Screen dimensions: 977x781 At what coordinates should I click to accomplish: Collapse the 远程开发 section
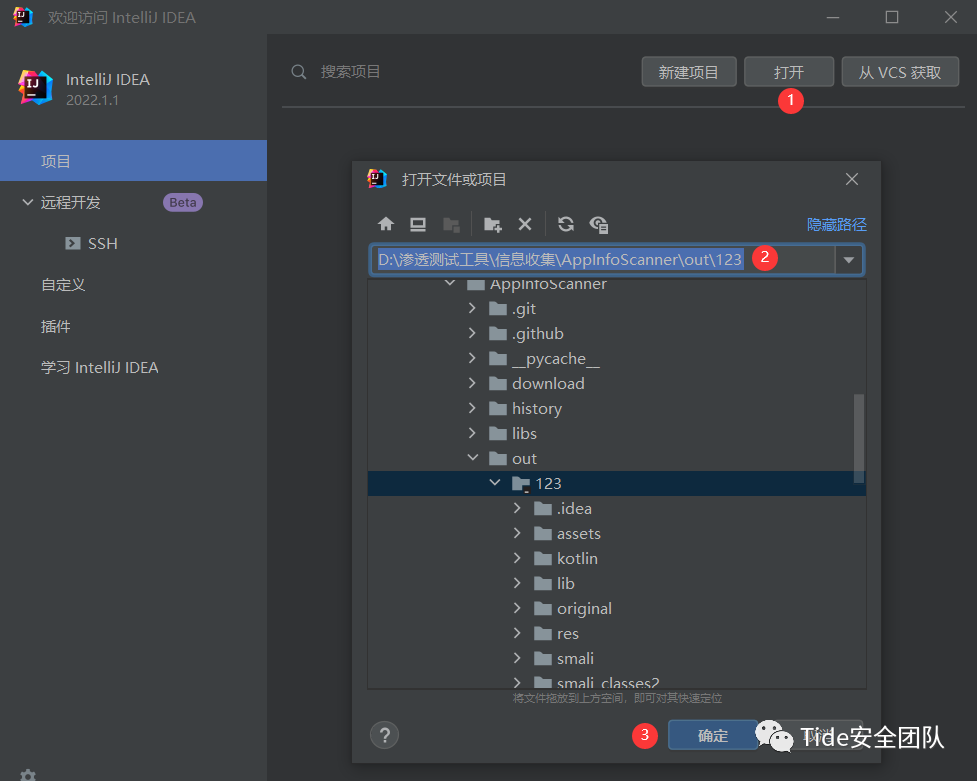(x=27, y=202)
